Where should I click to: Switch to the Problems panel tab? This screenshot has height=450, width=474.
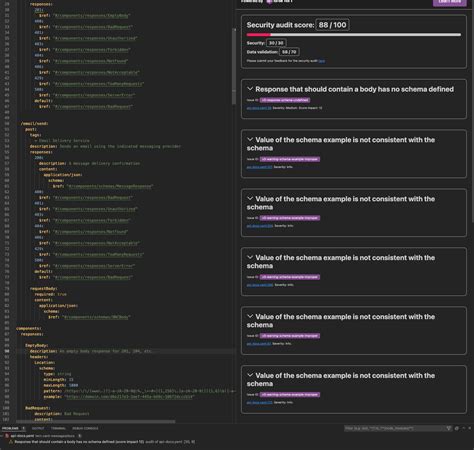tap(10, 428)
